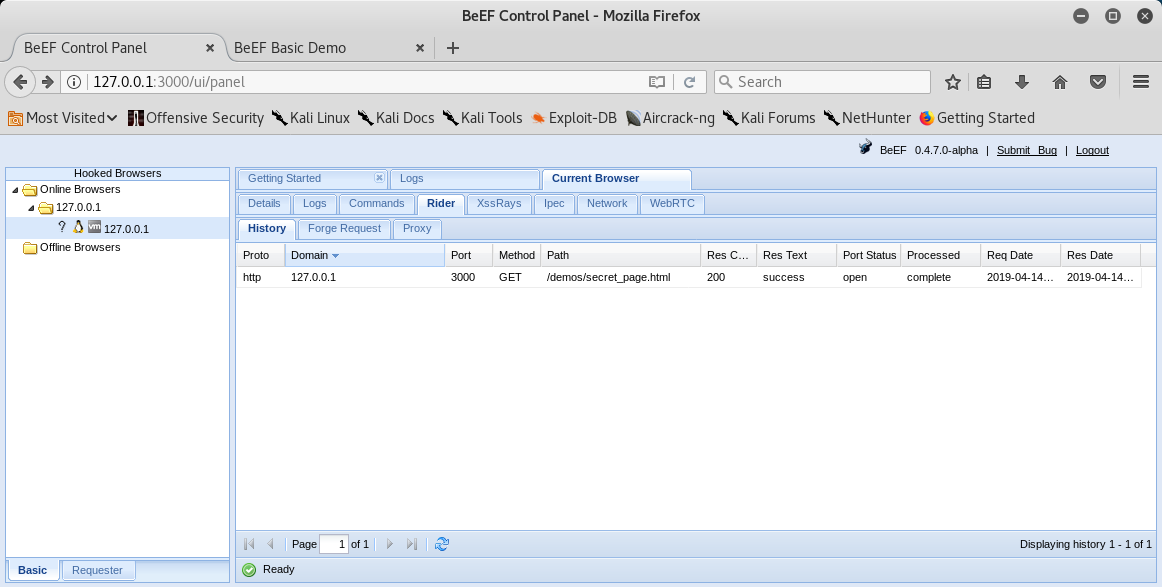Open the Kali Linux bookmark
The width and height of the screenshot is (1162, 587).
[x=311, y=118]
